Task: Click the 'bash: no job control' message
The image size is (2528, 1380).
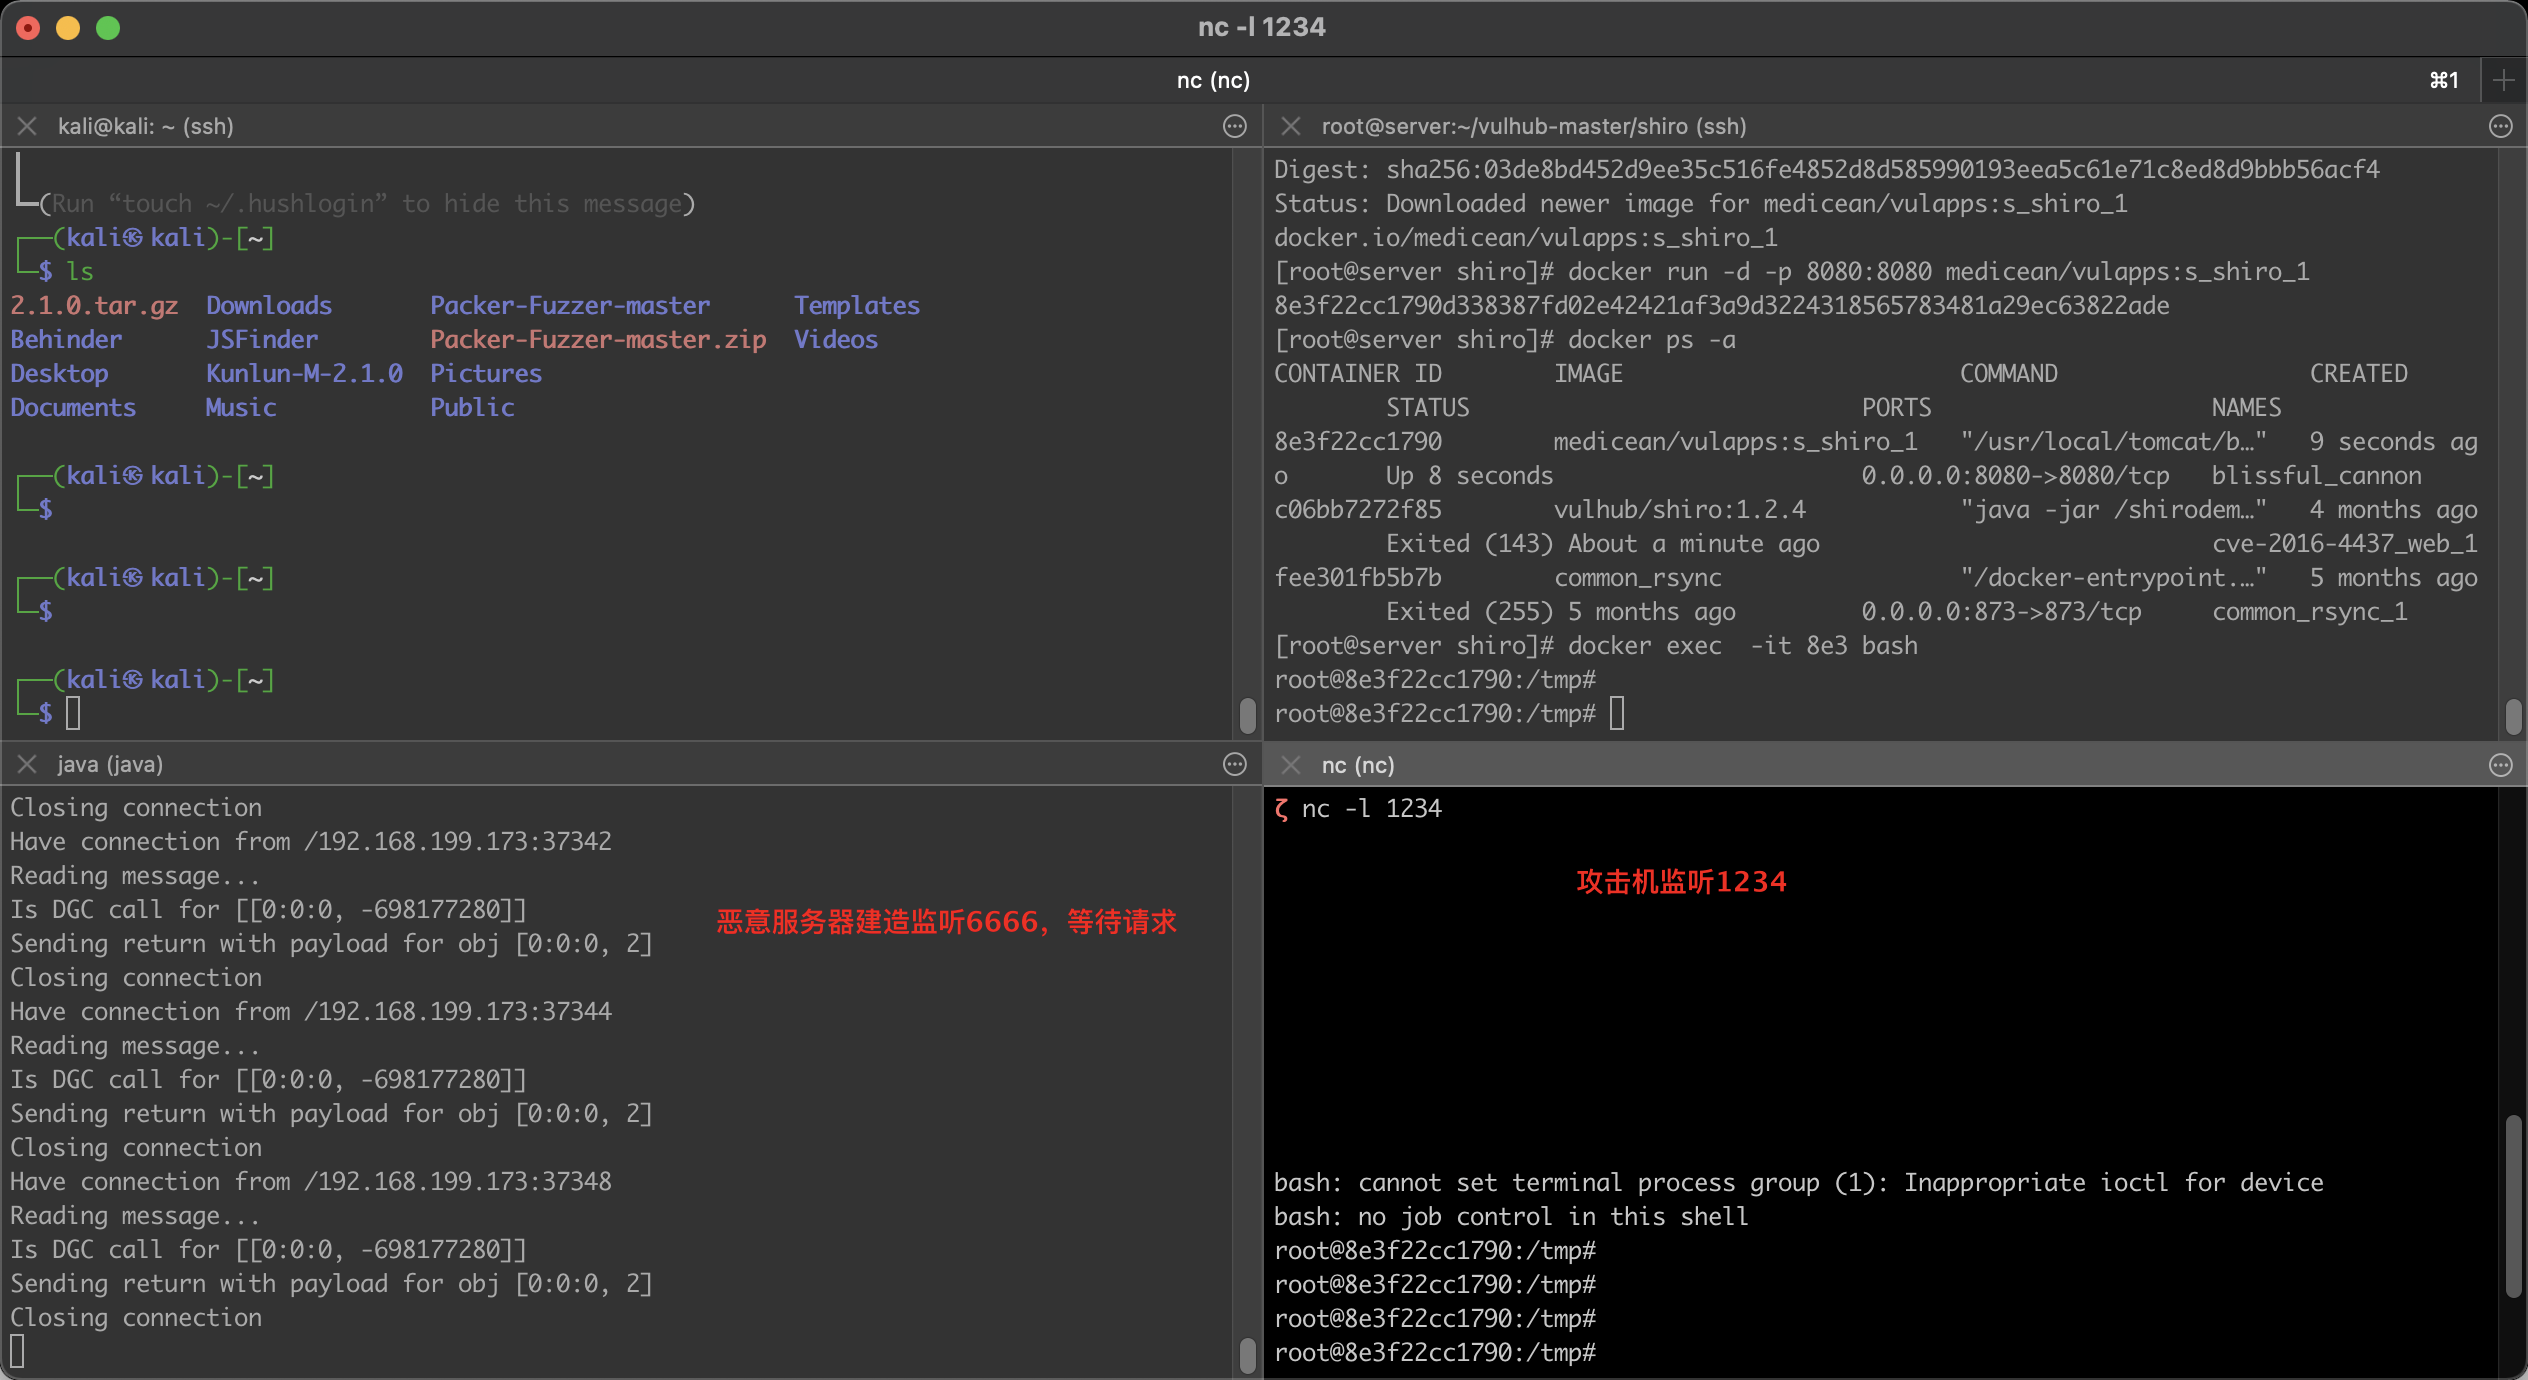Action: point(1511,1216)
